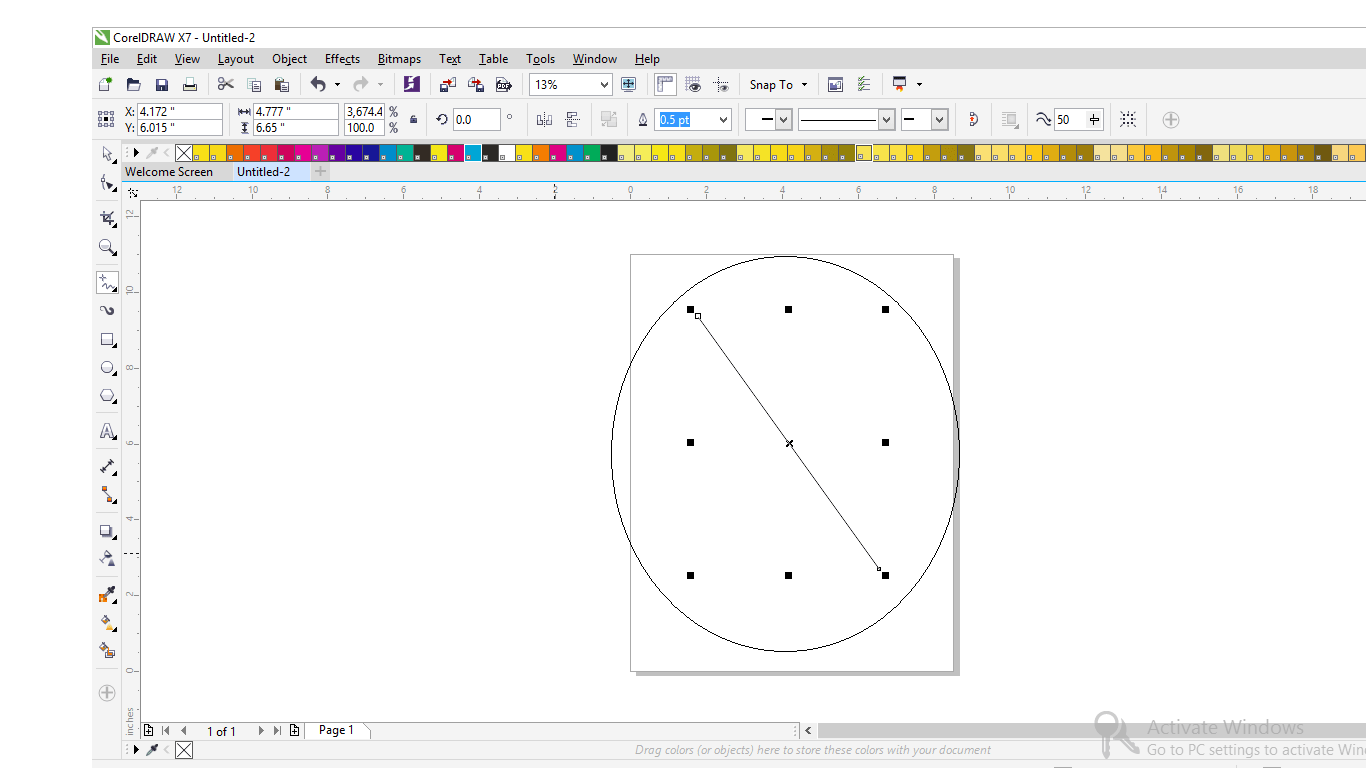Select the Text tool
This screenshot has height=768, width=1366.
(x=107, y=431)
